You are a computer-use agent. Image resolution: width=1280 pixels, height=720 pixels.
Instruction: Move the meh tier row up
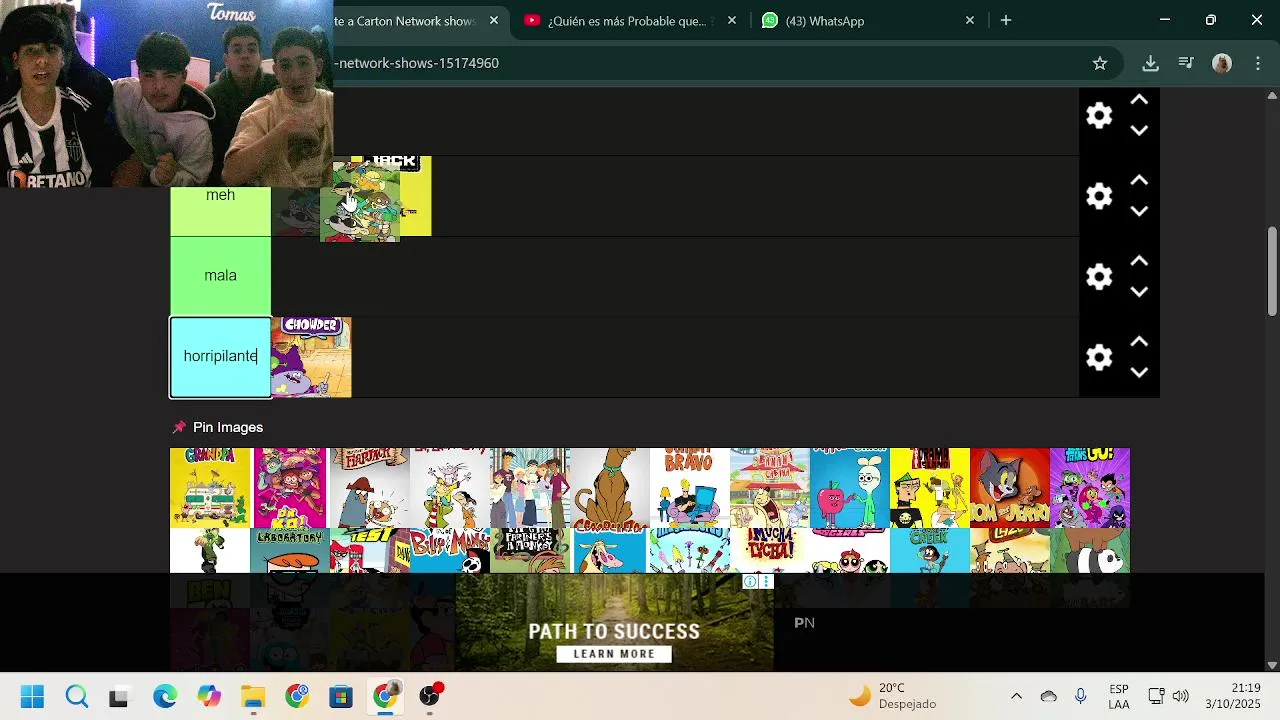tap(1139, 181)
